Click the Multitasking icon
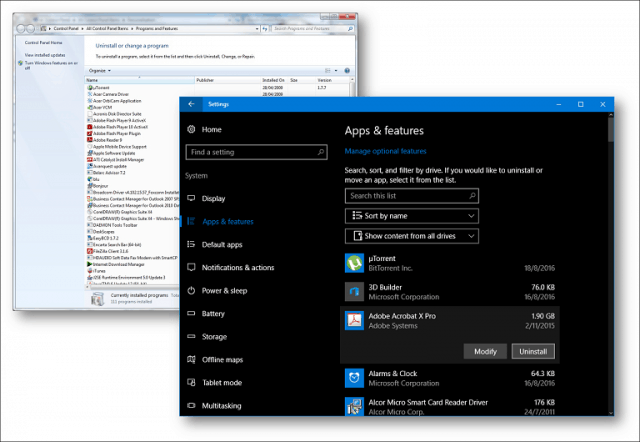The image size is (640, 442). 191,405
